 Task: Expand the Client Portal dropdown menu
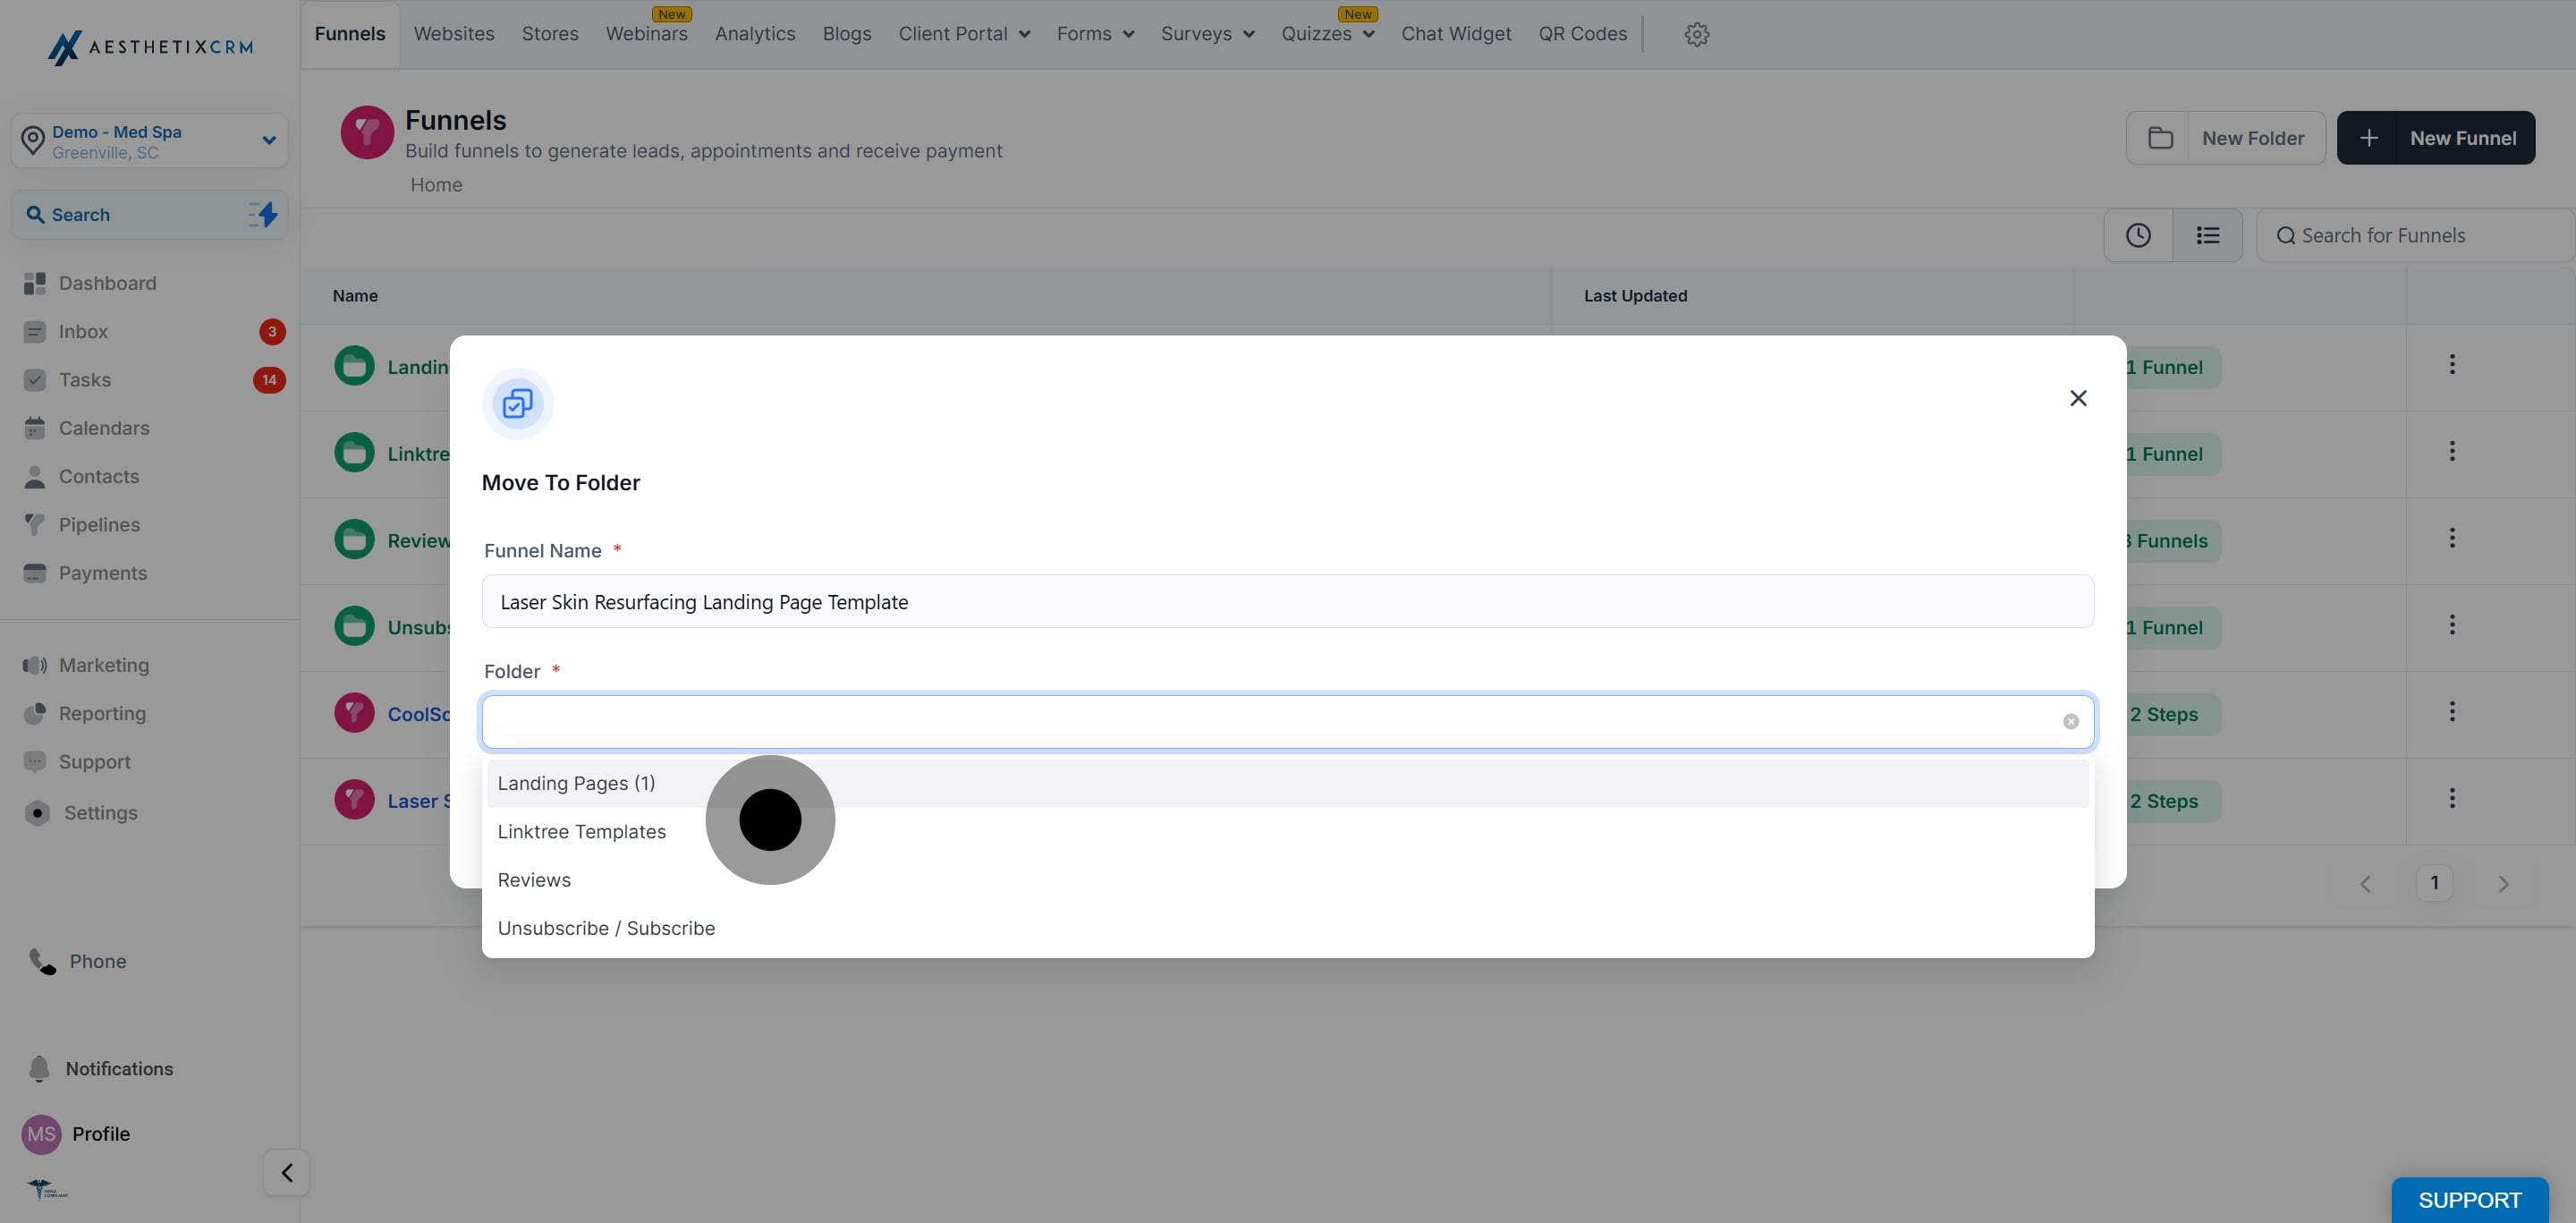[964, 34]
